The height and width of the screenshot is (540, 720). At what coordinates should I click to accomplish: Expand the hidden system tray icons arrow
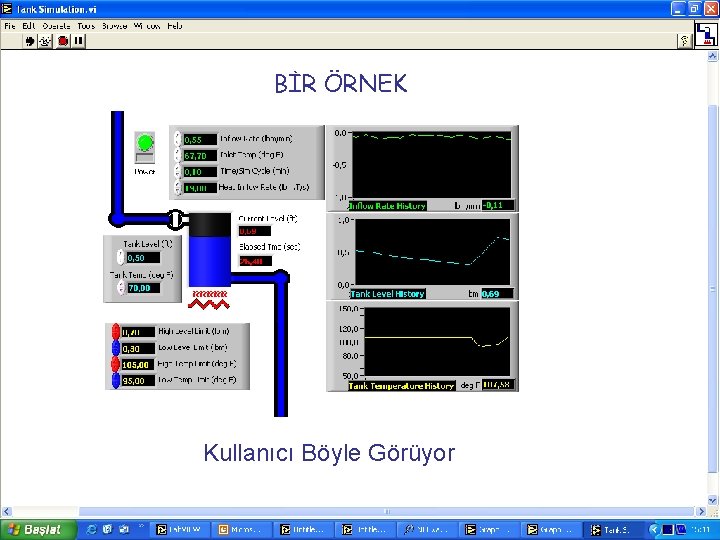(654, 530)
